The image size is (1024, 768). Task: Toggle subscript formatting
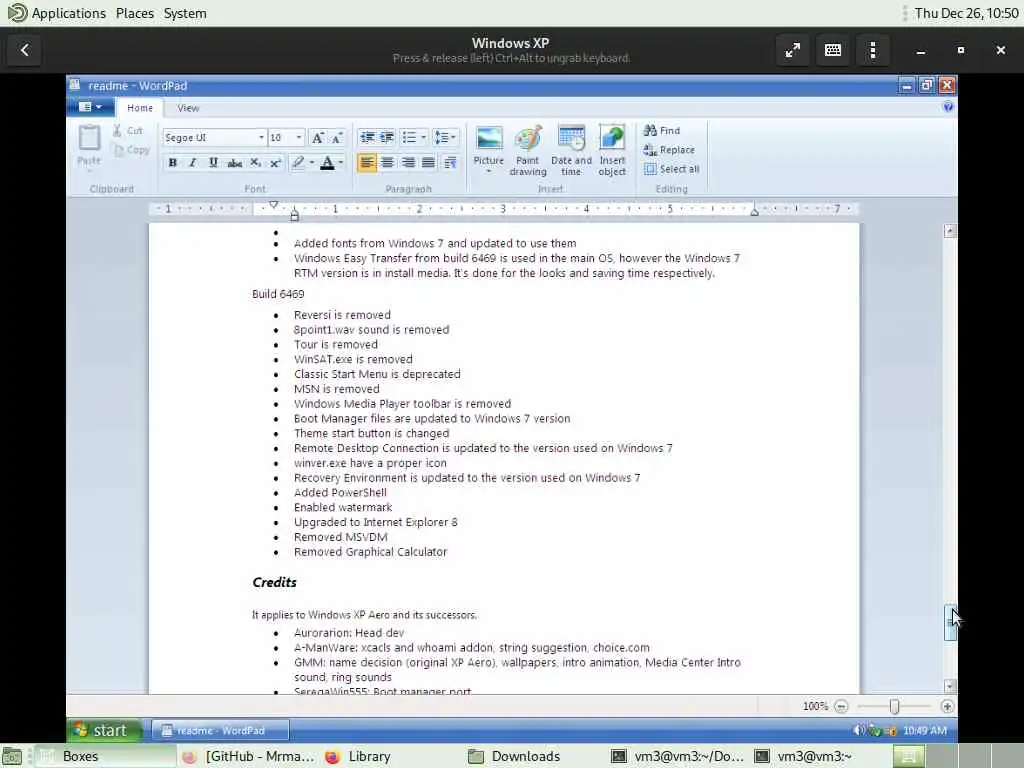pyautogui.click(x=255, y=163)
